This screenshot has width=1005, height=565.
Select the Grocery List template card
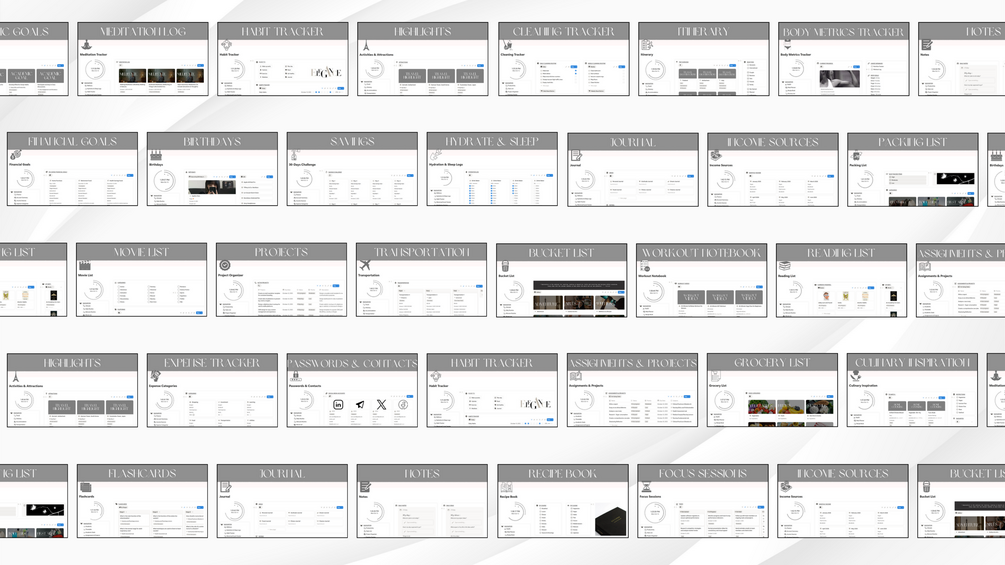tap(772, 390)
